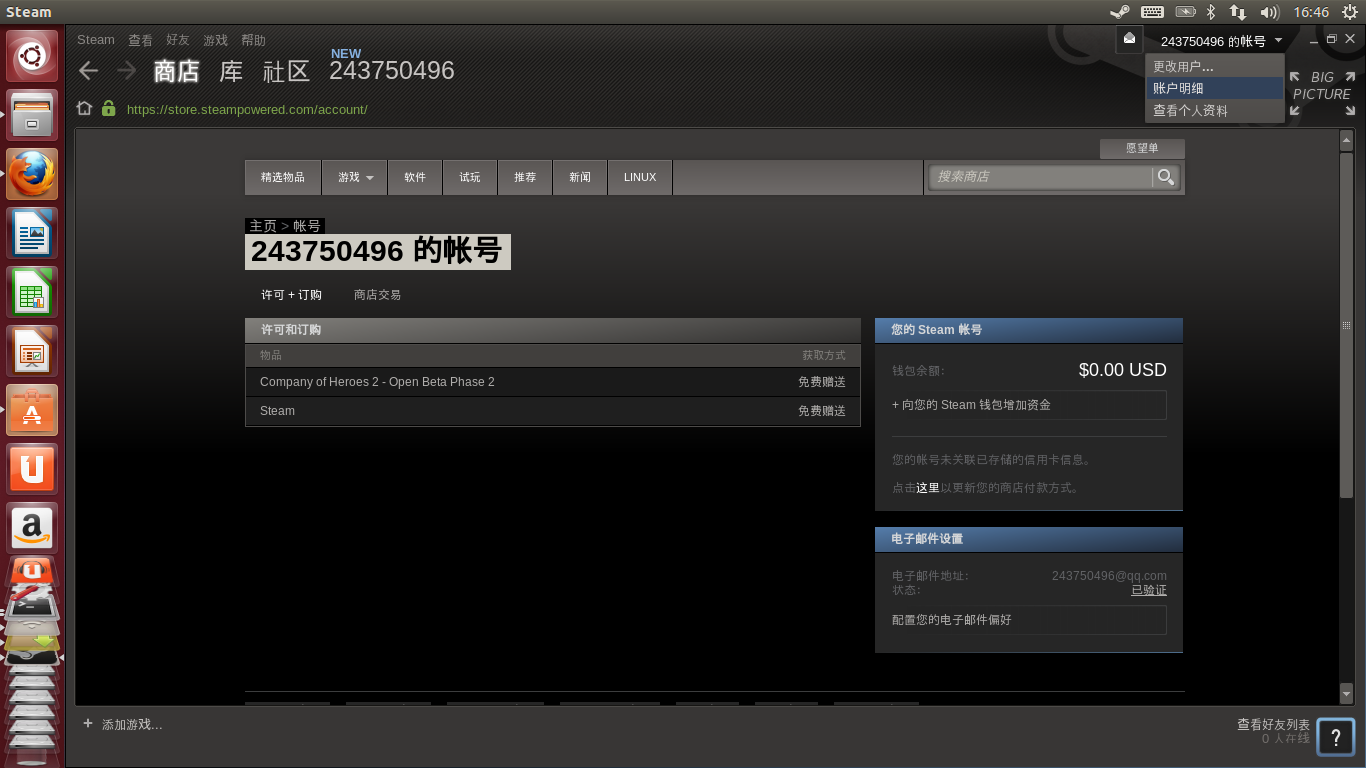Launch LibreOffice Calc from dock
The height and width of the screenshot is (768, 1366).
(33, 292)
